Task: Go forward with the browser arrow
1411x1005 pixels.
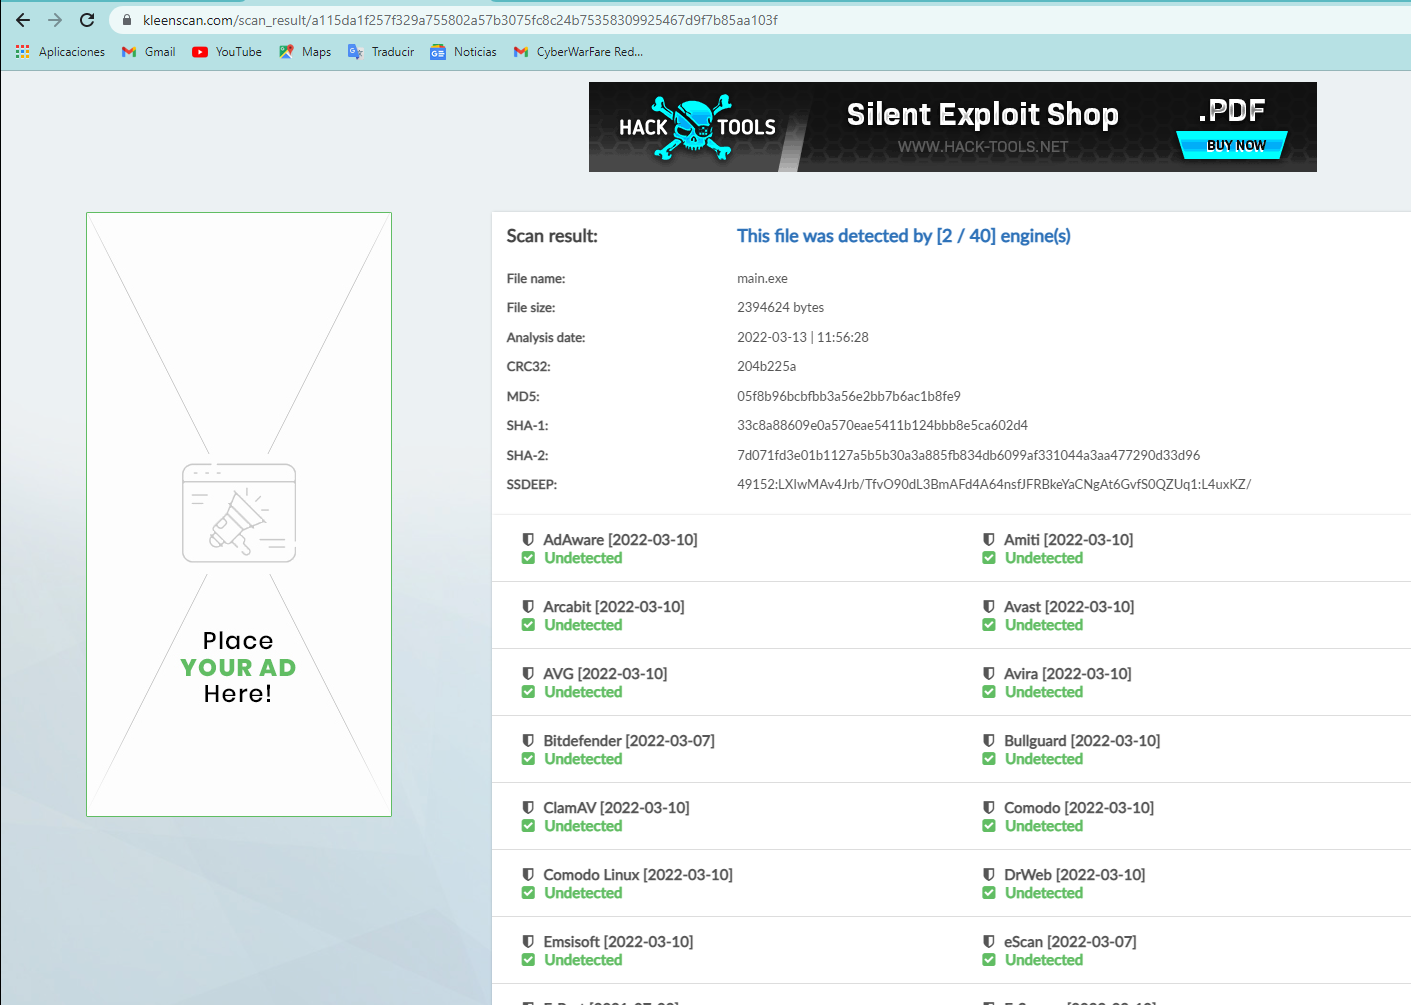Action: point(55,20)
